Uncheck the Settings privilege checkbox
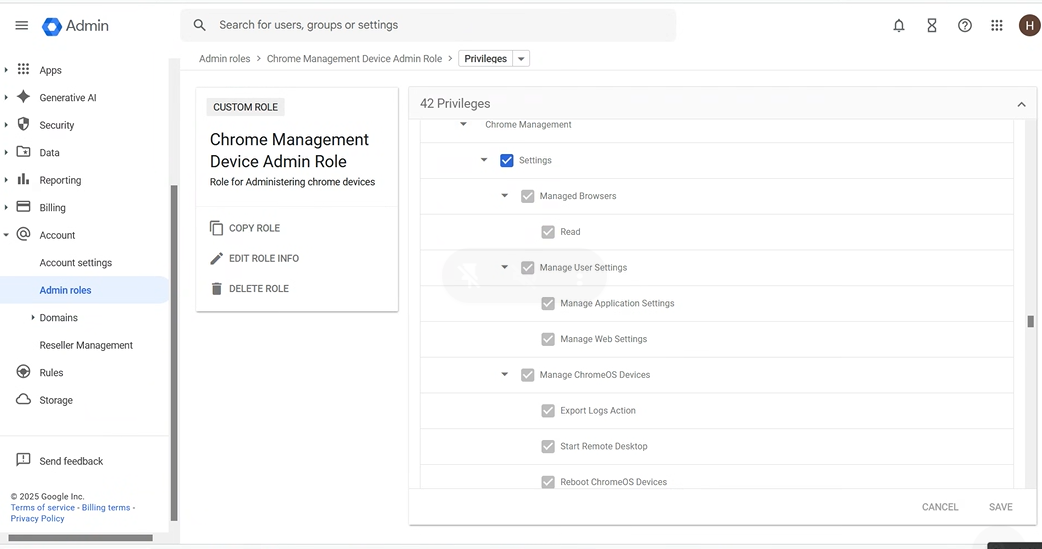The width and height of the screenshot is (1042, 549). 507,160
